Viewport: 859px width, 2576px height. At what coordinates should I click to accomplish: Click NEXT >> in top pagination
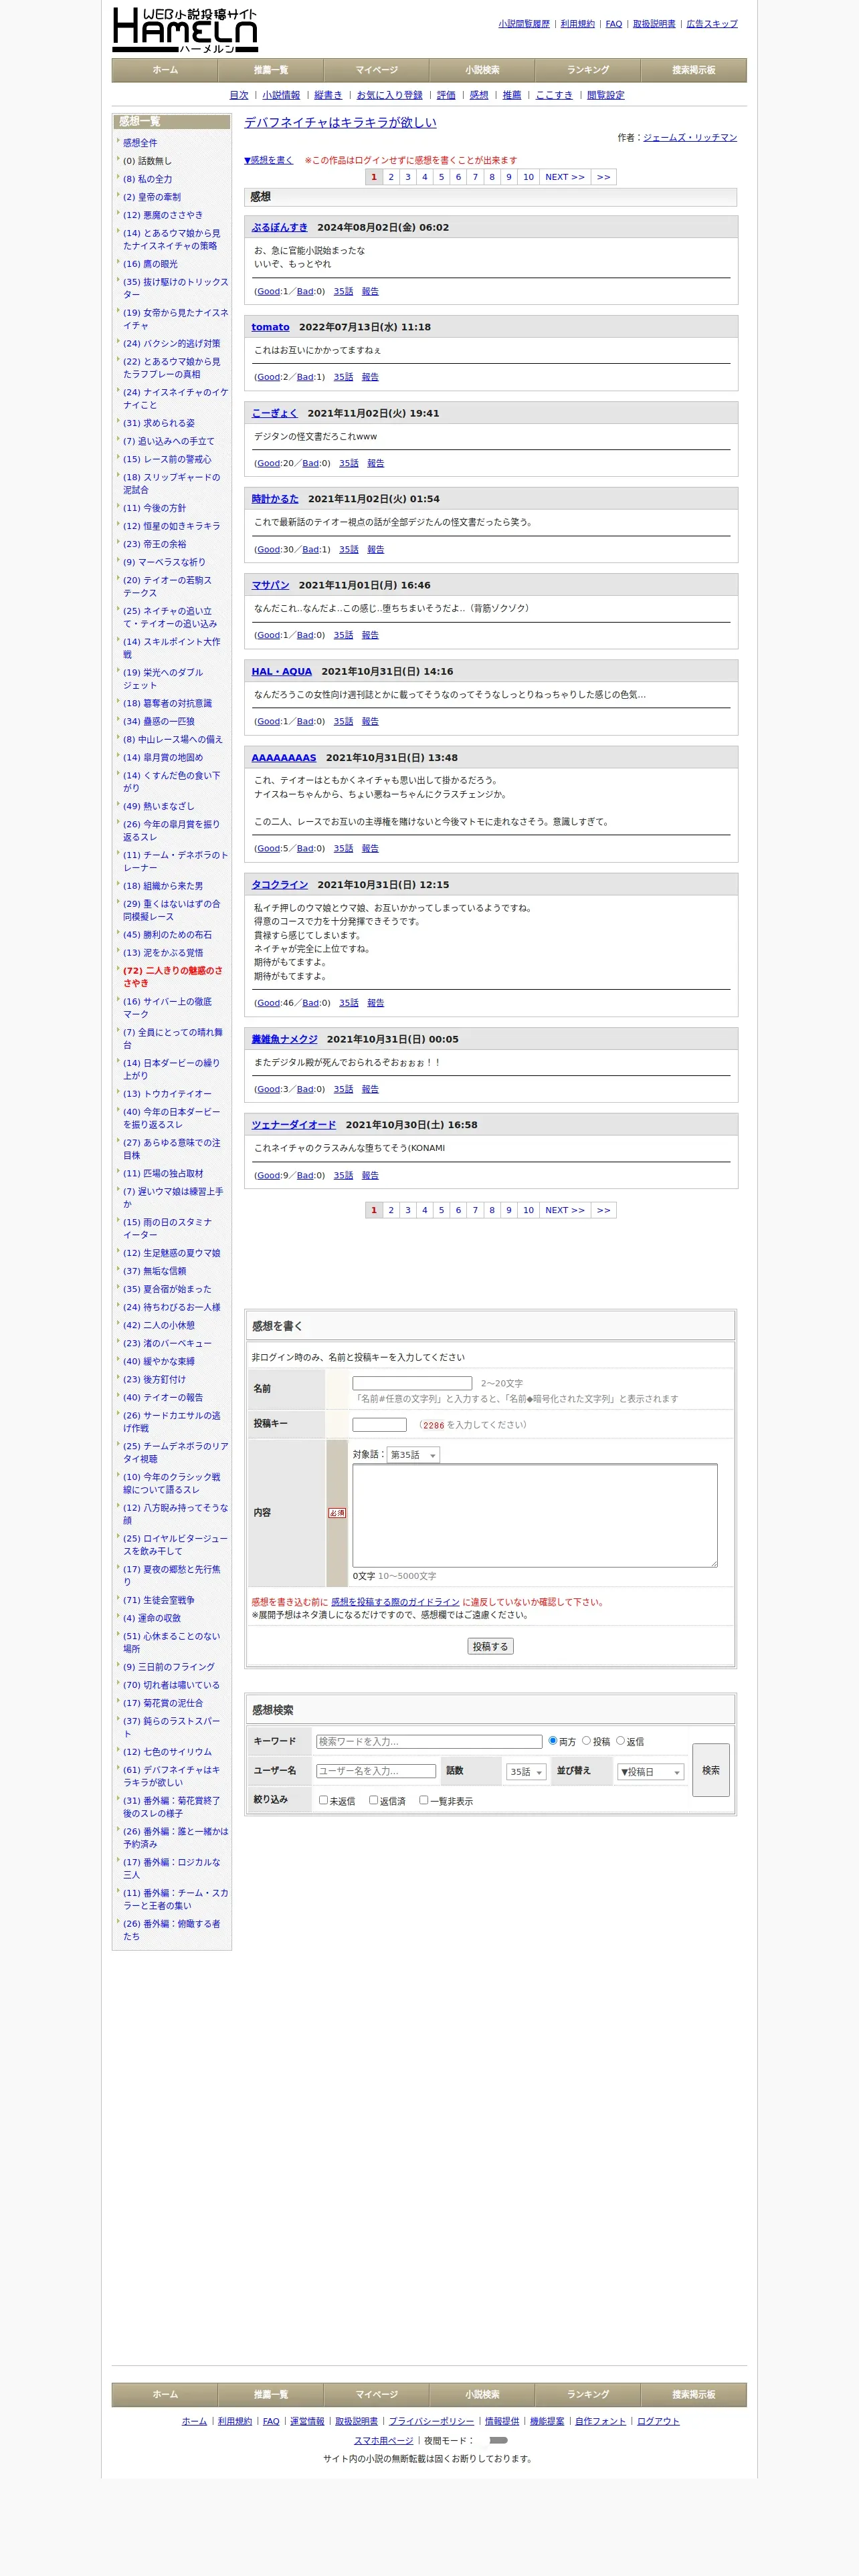[565, 177]
